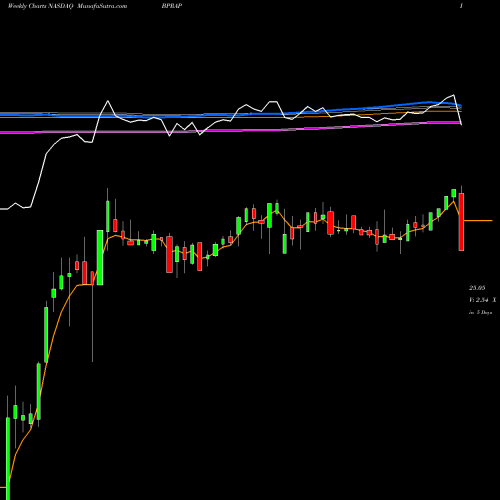
Task: Click the "Weekly Charts NASDAQ" header text
Action: pyautogui.click(x=40, y=6)
